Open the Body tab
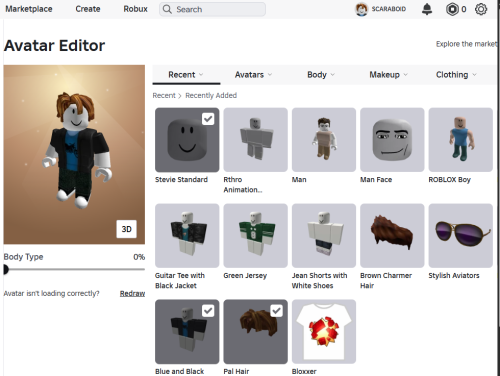This screenshot has width=500, height=376. pyautogui.click(x=321, y=75)
